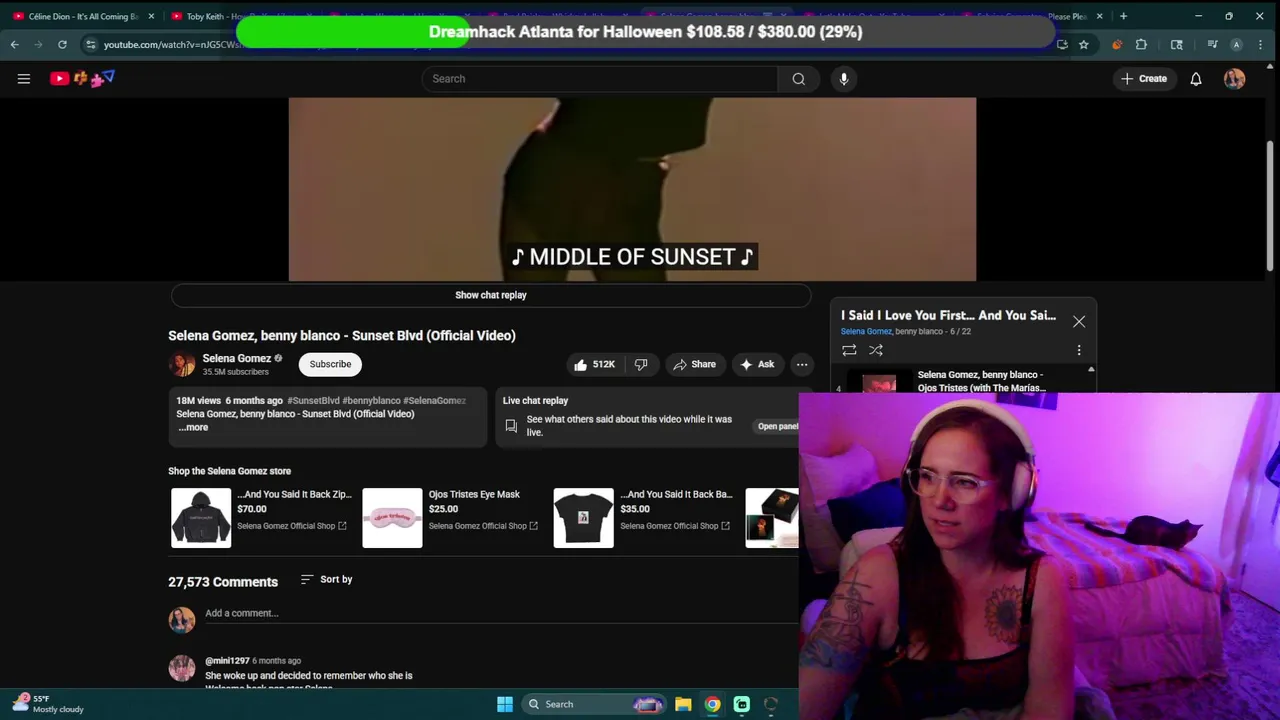Click the 27,573 Comments heading
The height and width of the screenshot is (720, 1280).
coord(223,582)
